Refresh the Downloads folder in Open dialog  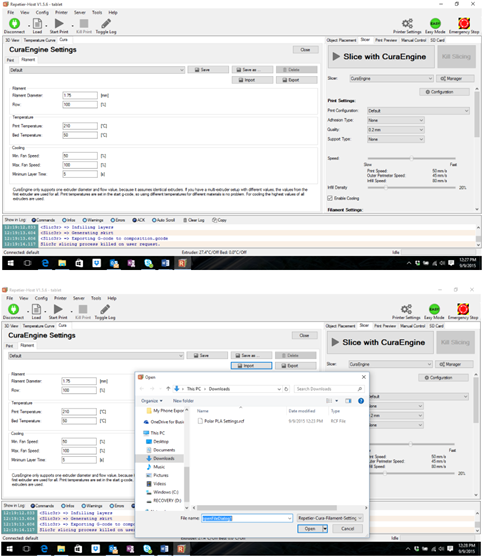(x=286, y=389)
